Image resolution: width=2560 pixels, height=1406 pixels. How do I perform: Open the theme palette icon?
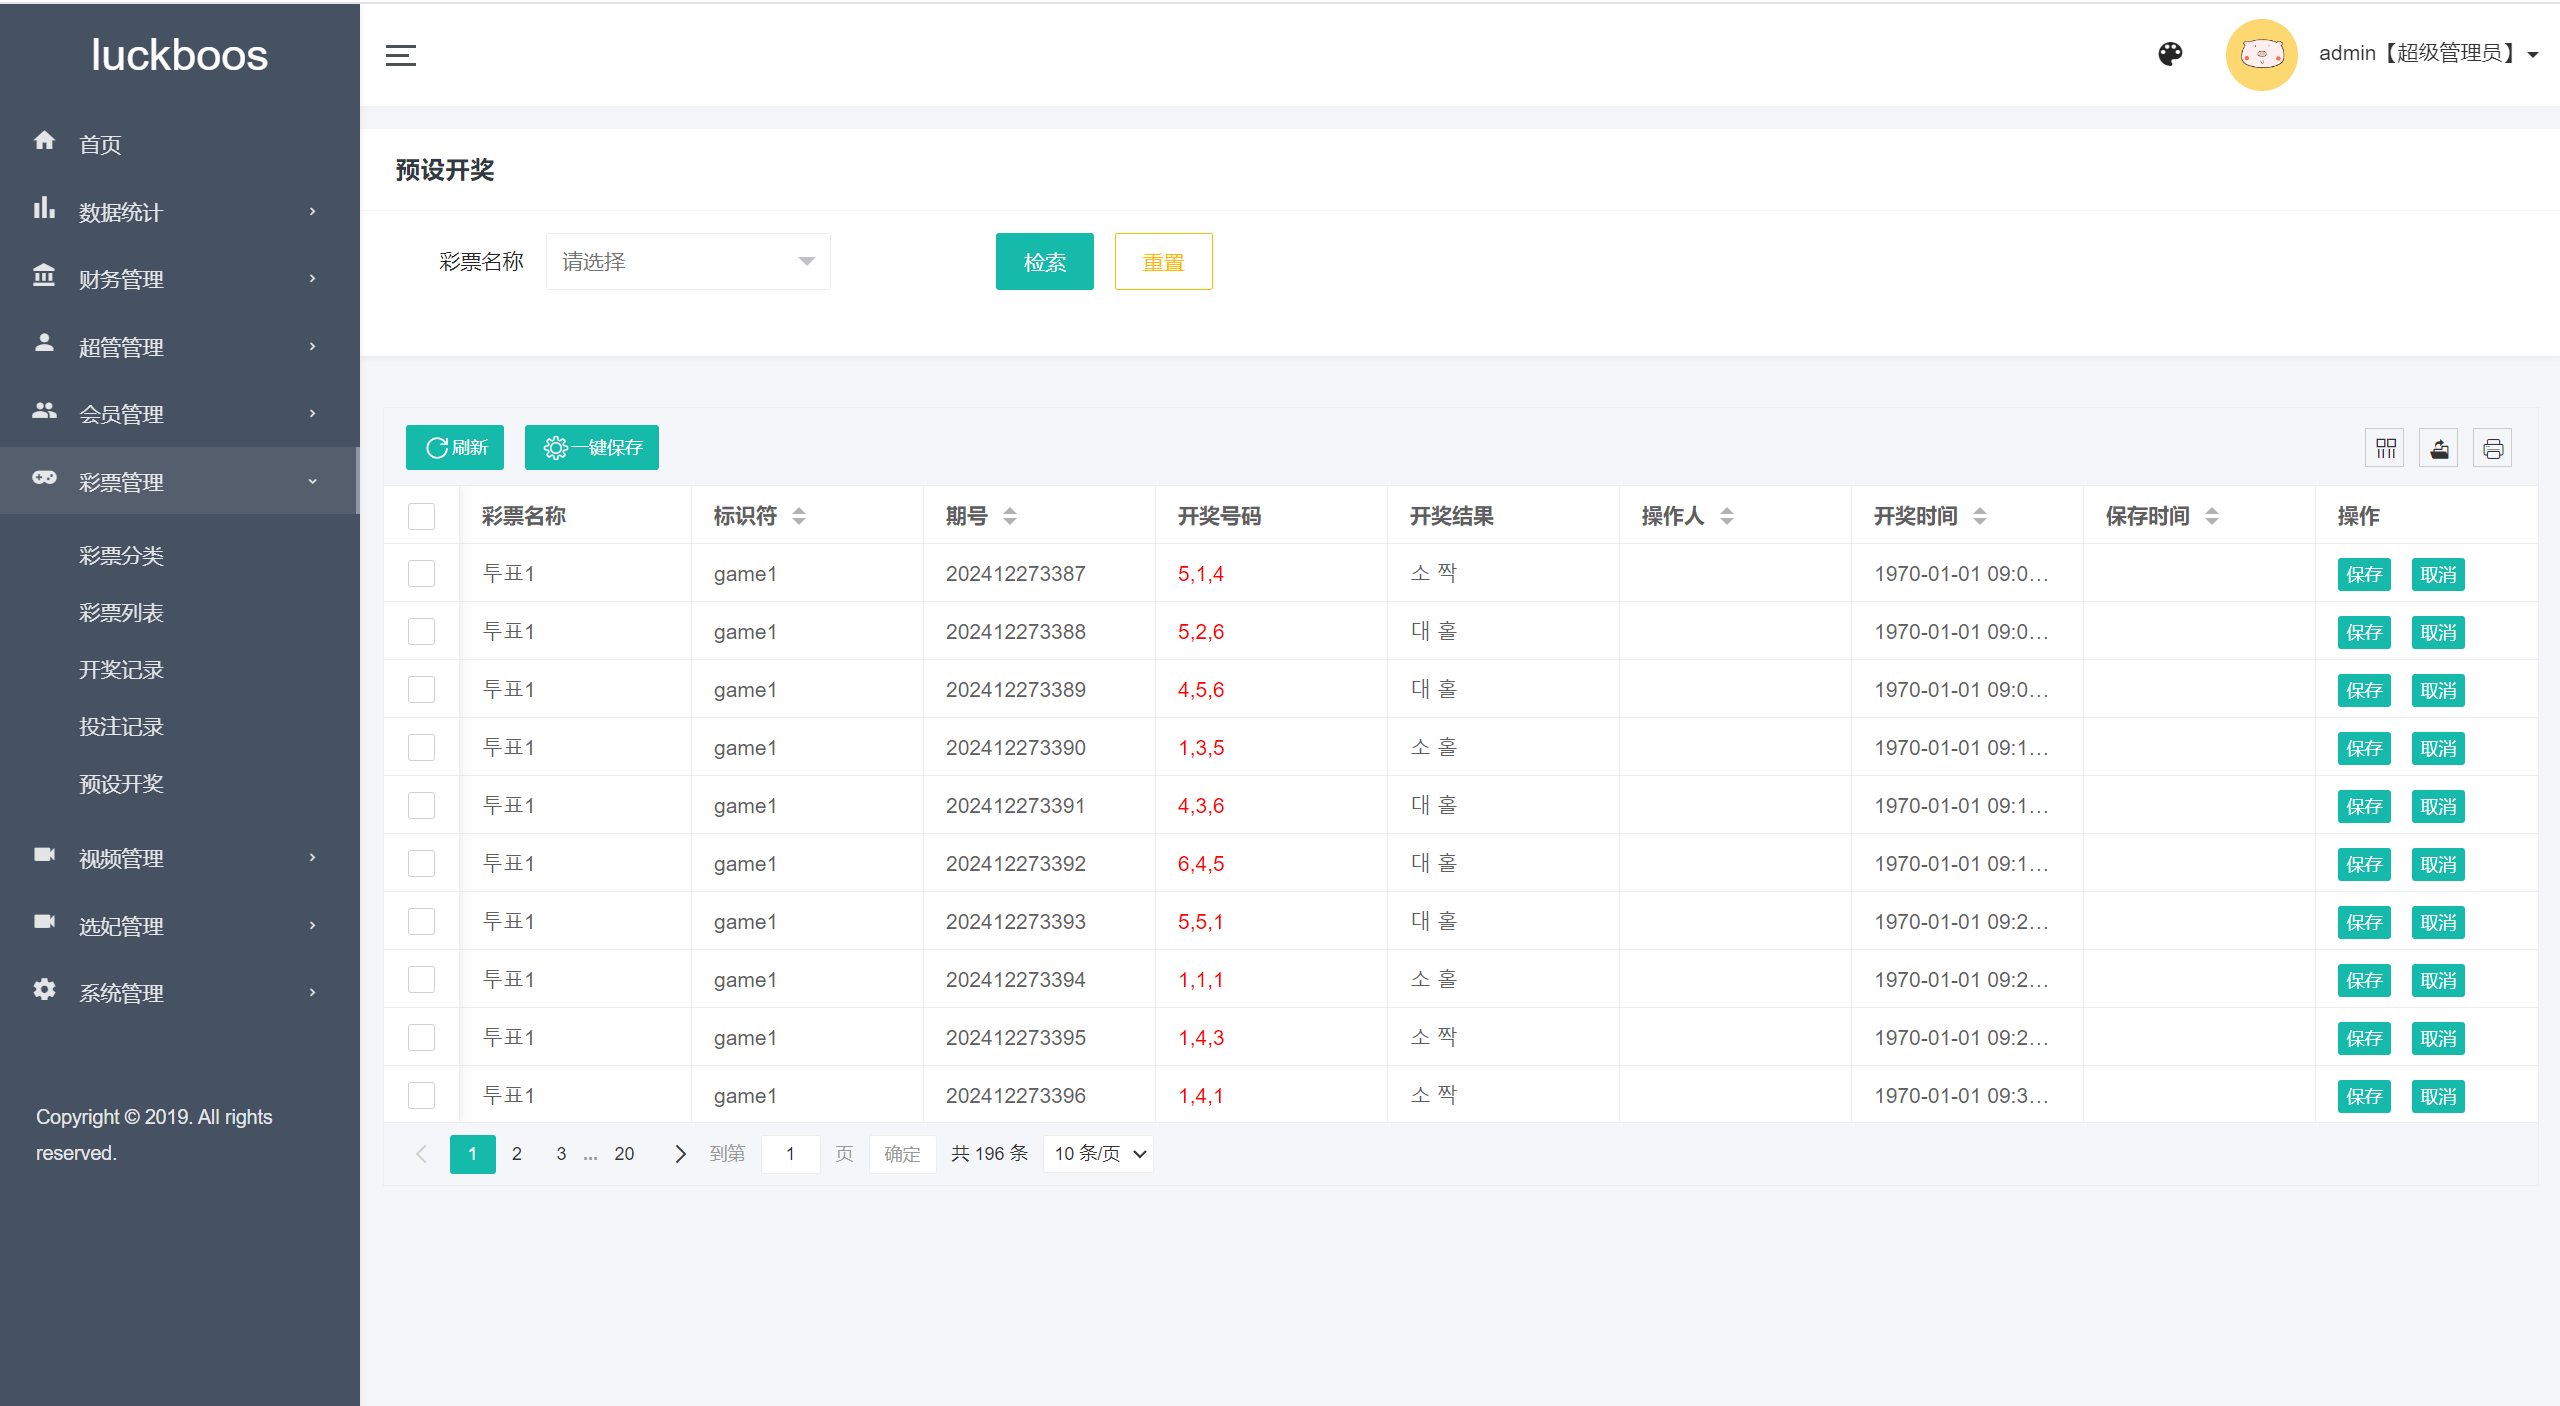[x=2170, y=54]
